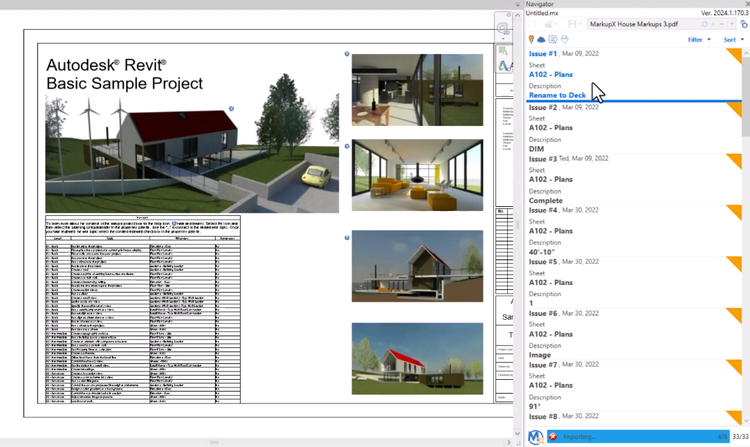Click the 40'-10" description of Issue #4

[541, 252]
